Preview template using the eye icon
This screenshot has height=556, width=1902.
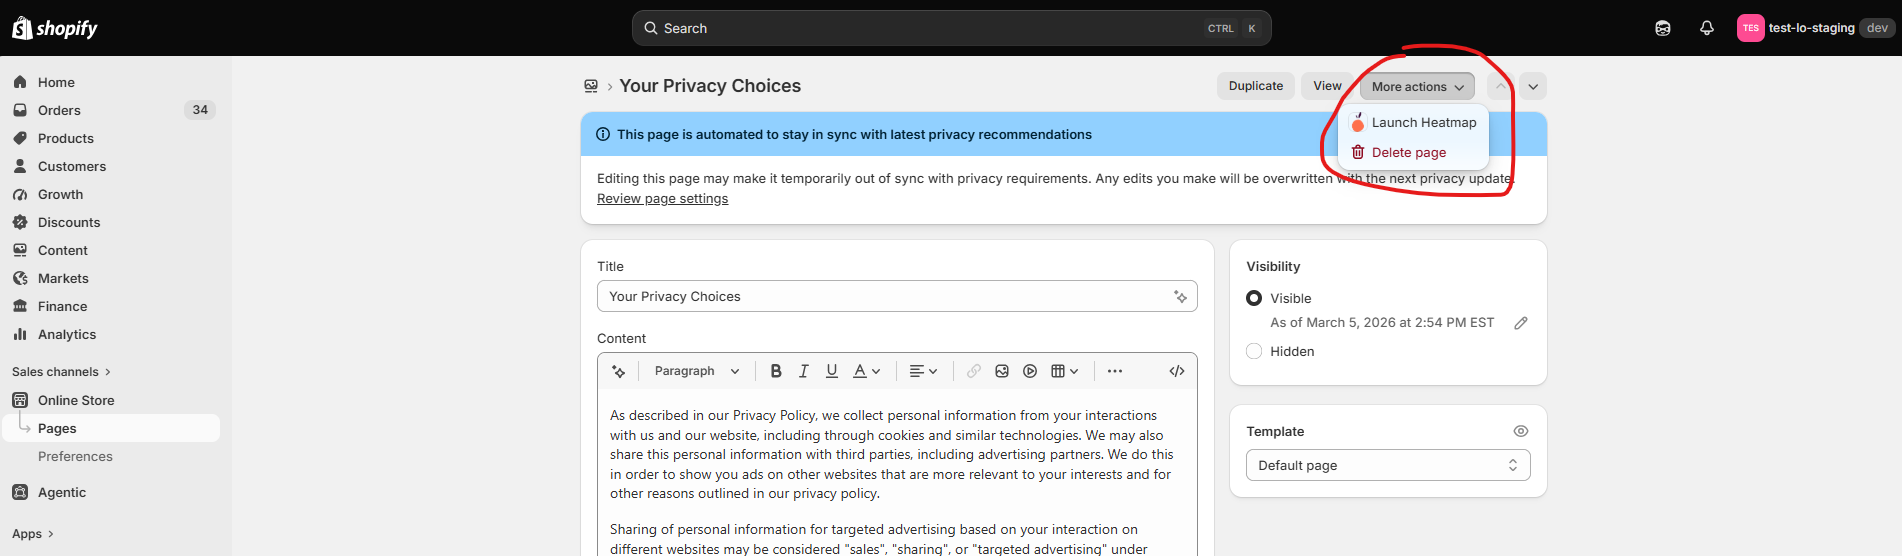[1521, 431]
